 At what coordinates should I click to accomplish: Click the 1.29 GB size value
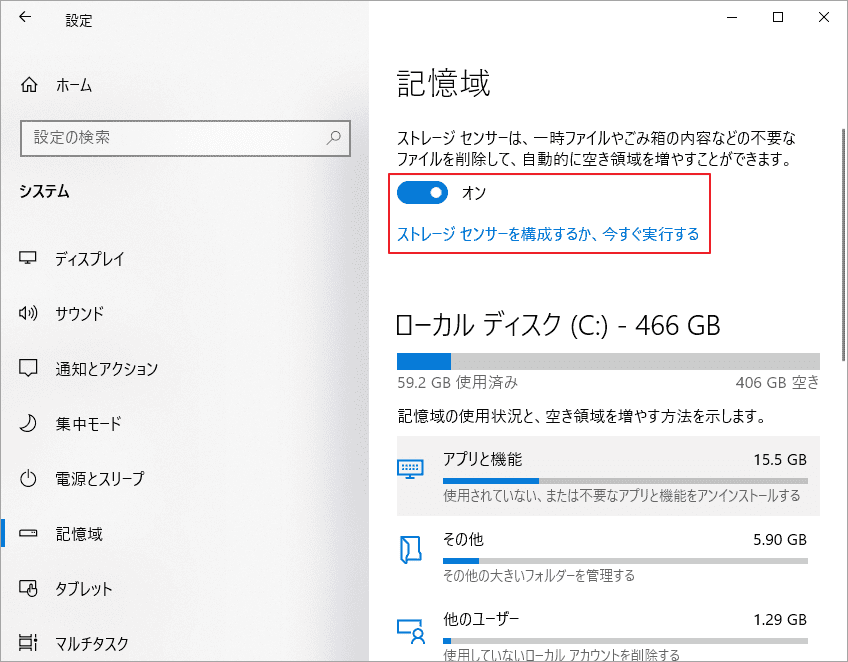pyautogui.click(x=780, y=620)
